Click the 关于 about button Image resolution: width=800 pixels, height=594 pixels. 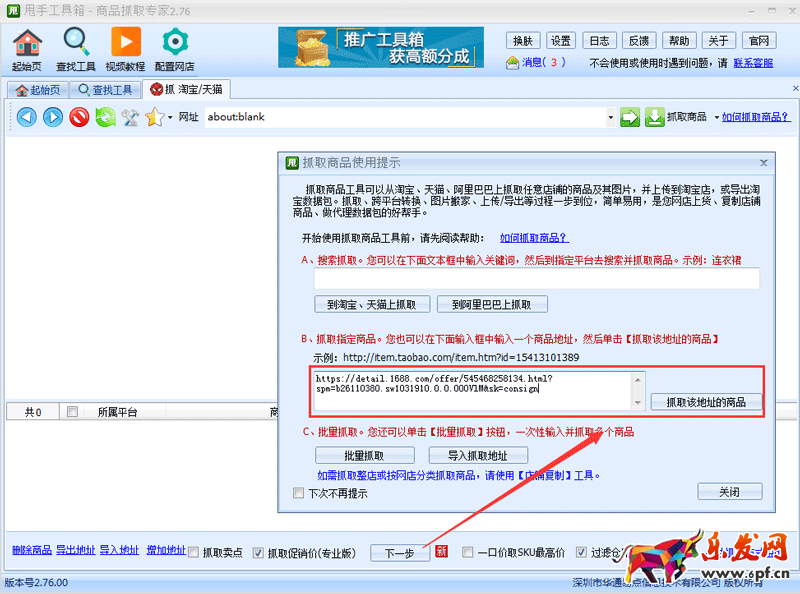click(x=718, y=41)
